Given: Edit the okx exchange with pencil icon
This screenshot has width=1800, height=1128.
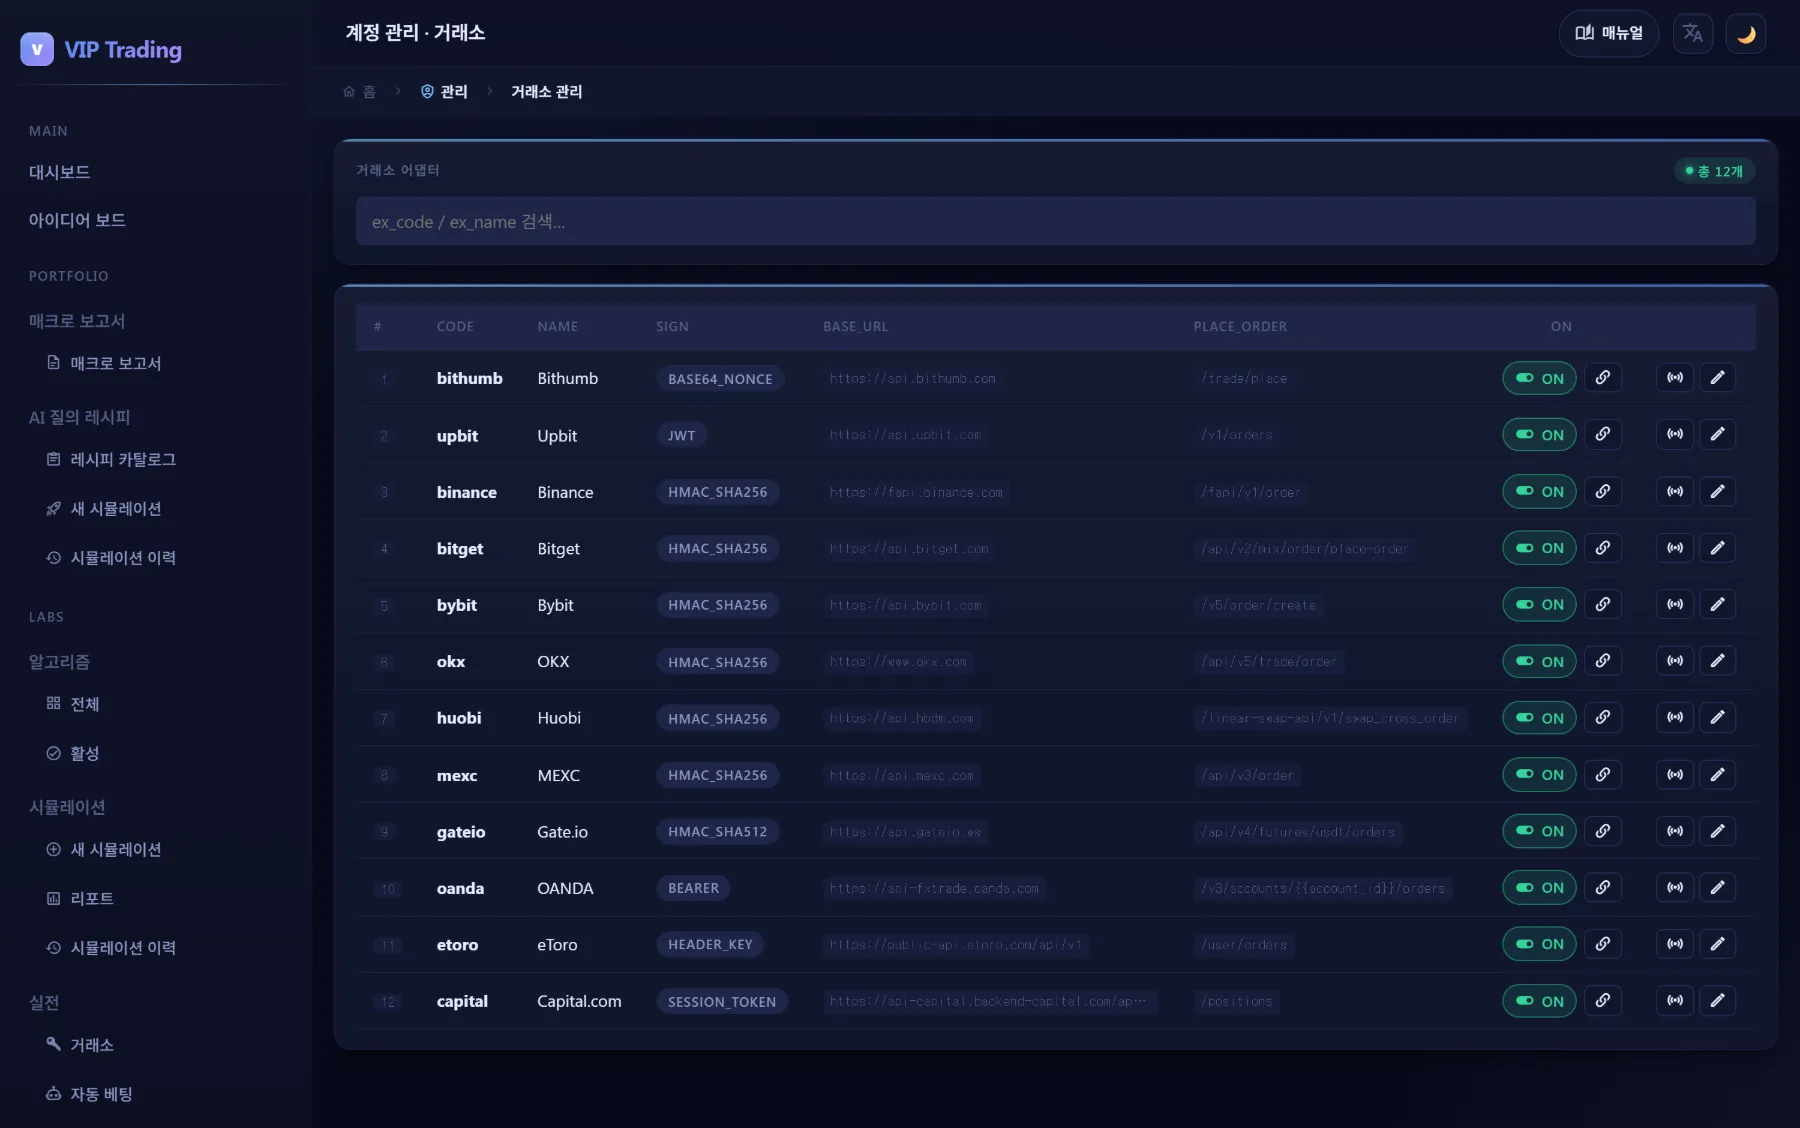Looking at the screenshot, I should coord(1717,661).
